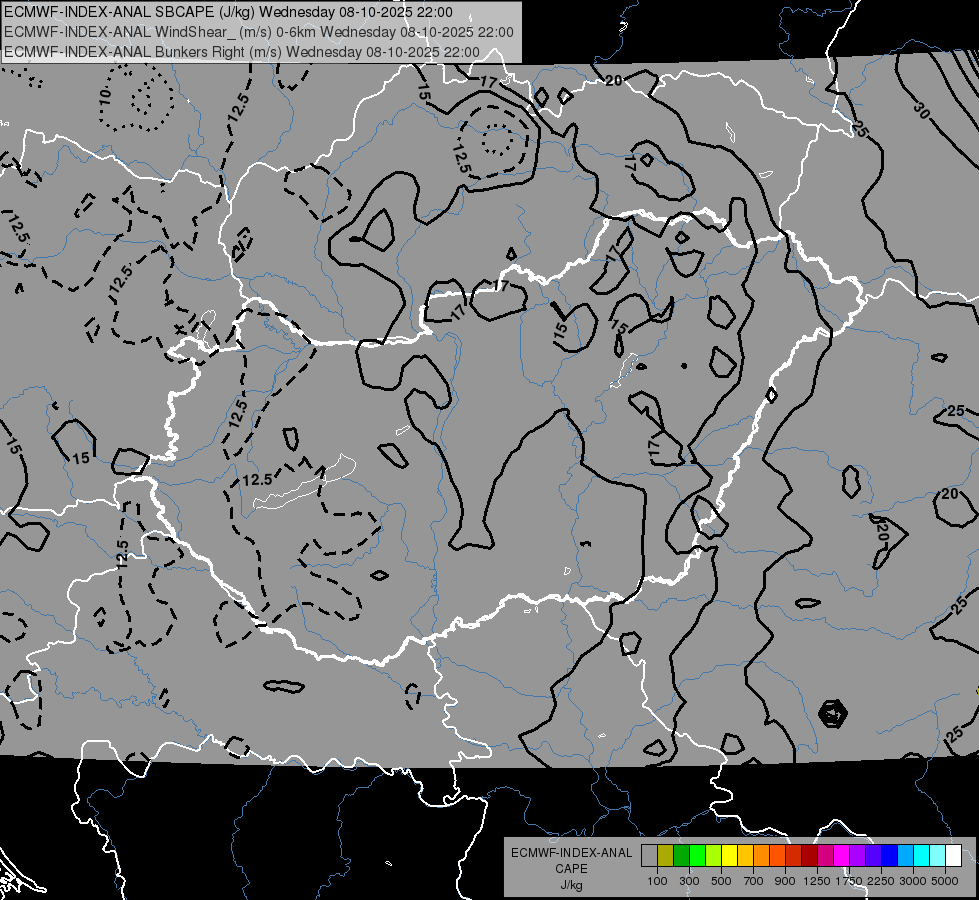Click the dark red legend swatch
The image size is (979, 900).
809,855
